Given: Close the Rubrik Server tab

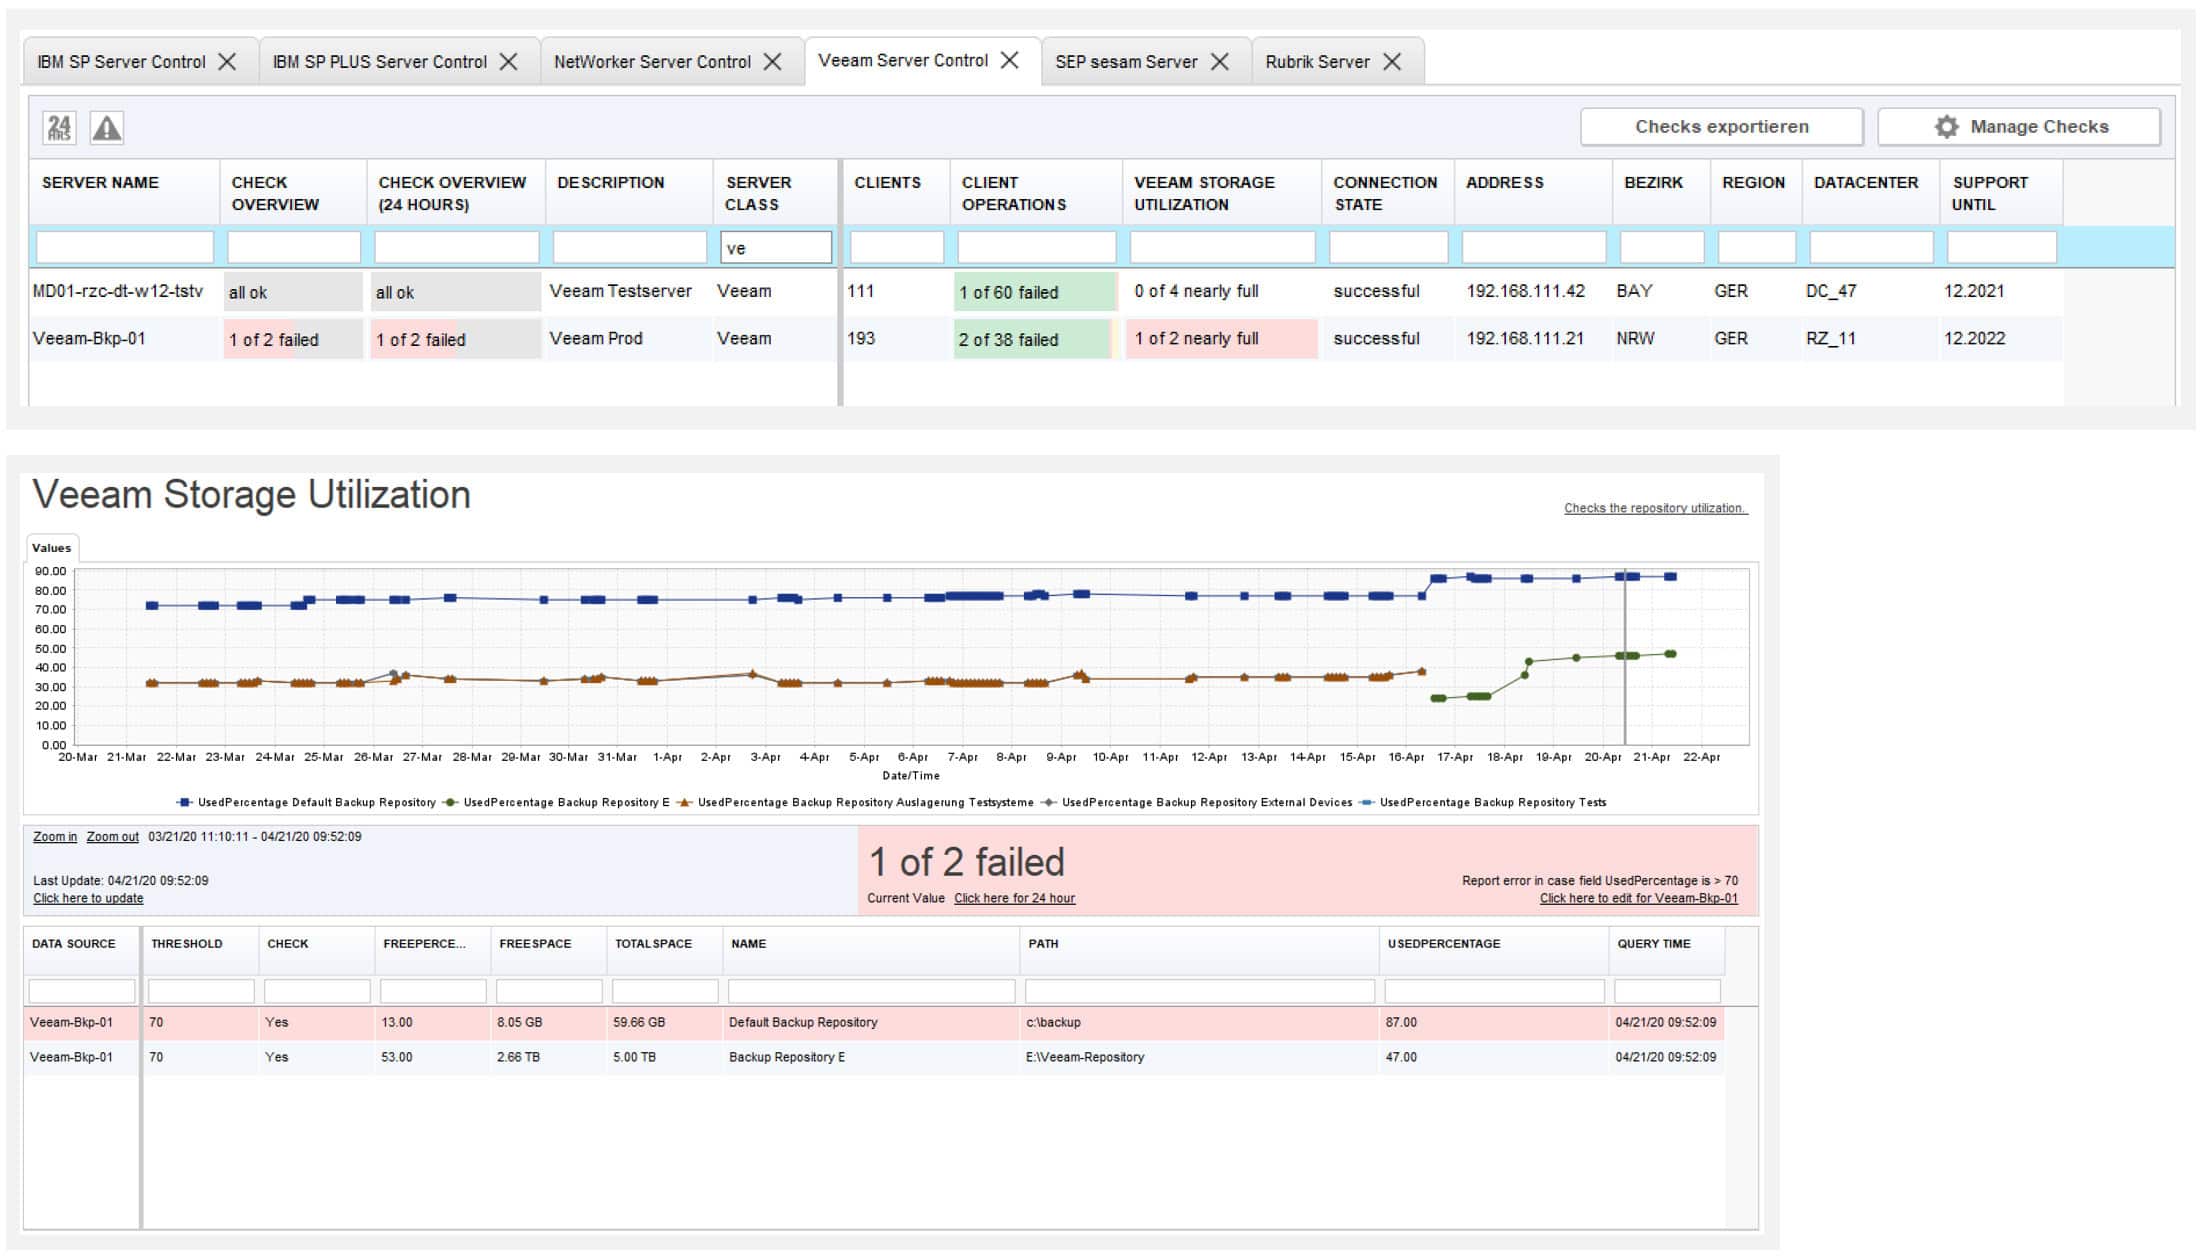Looking at the screenshot, I should tap(1392, 62).
